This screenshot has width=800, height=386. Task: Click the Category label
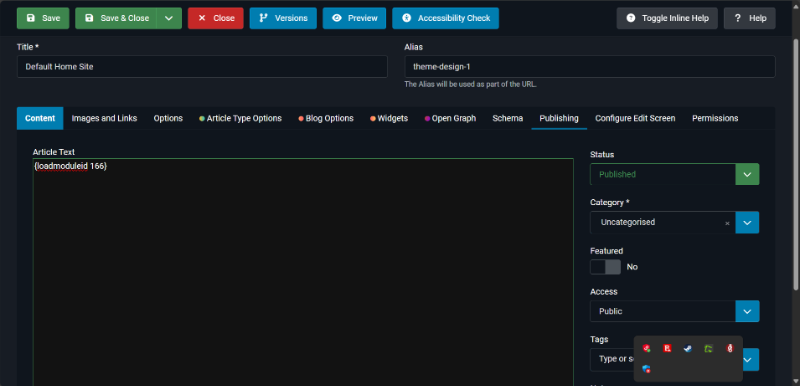pyautogui.click(x=610, y=202)
